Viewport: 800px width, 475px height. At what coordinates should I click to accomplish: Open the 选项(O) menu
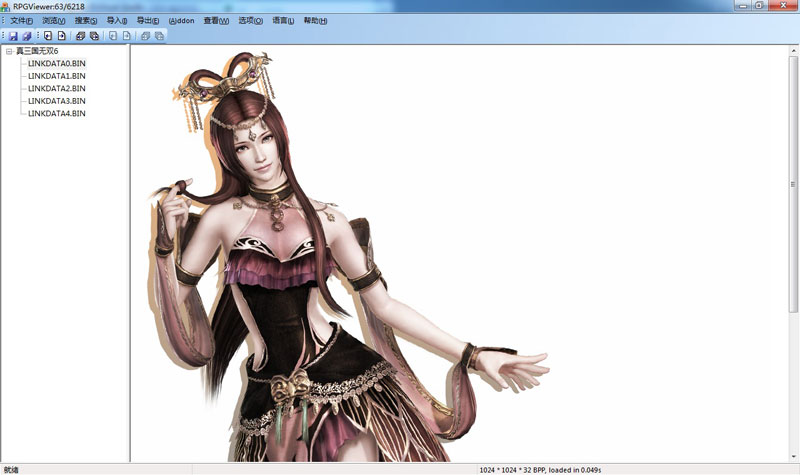(252, 21)
